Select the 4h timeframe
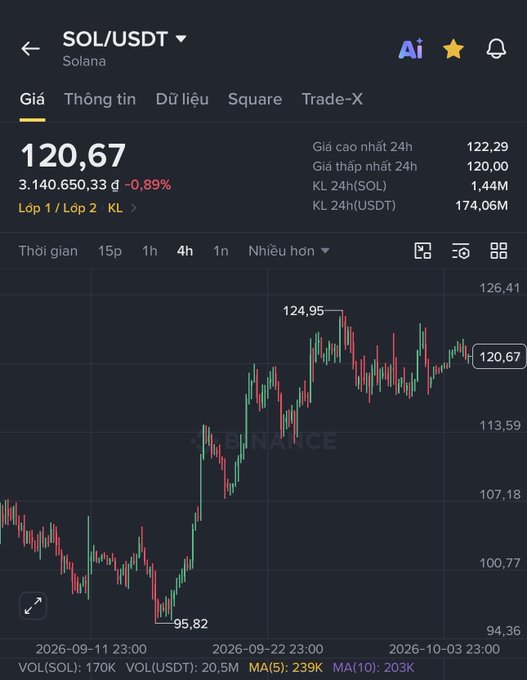 click(x=185, y=251)
